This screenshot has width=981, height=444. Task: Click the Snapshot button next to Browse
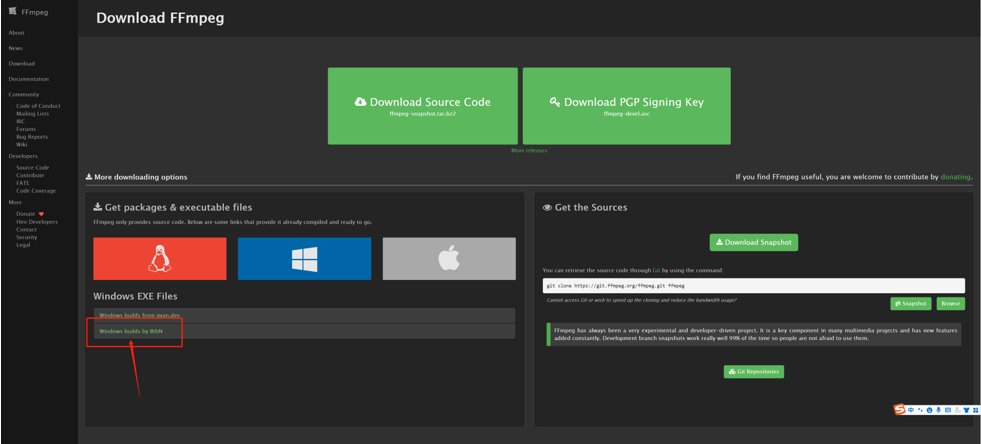(911, 303)
